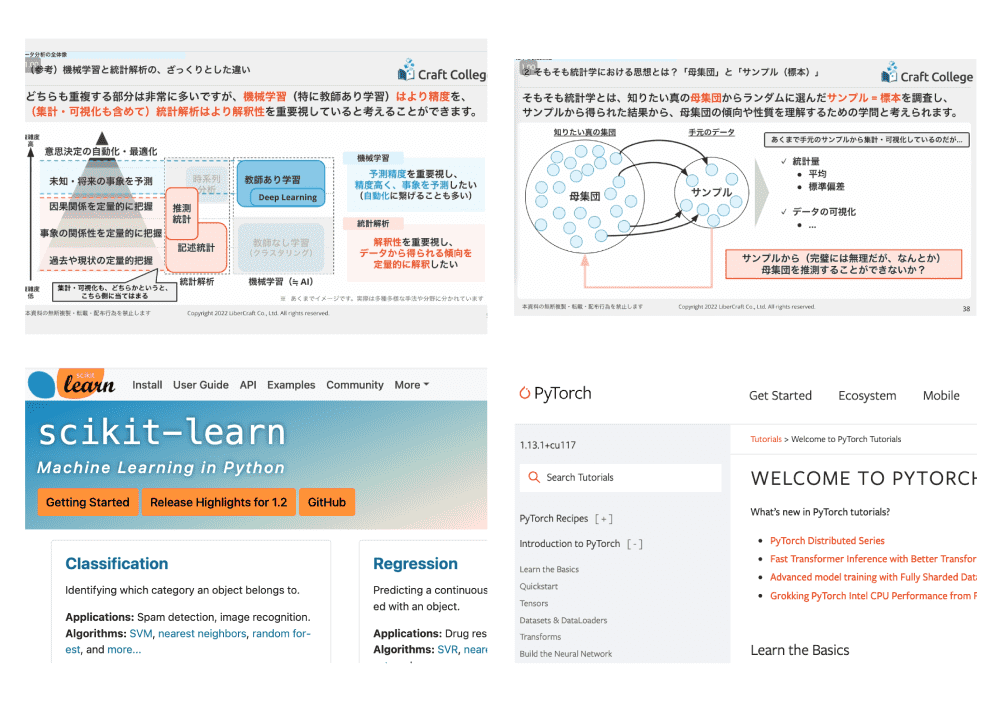Open Examples in scikit-learn navbar
The height and width of the screenshot is (702, 1001).
click(x=291, y=385)
